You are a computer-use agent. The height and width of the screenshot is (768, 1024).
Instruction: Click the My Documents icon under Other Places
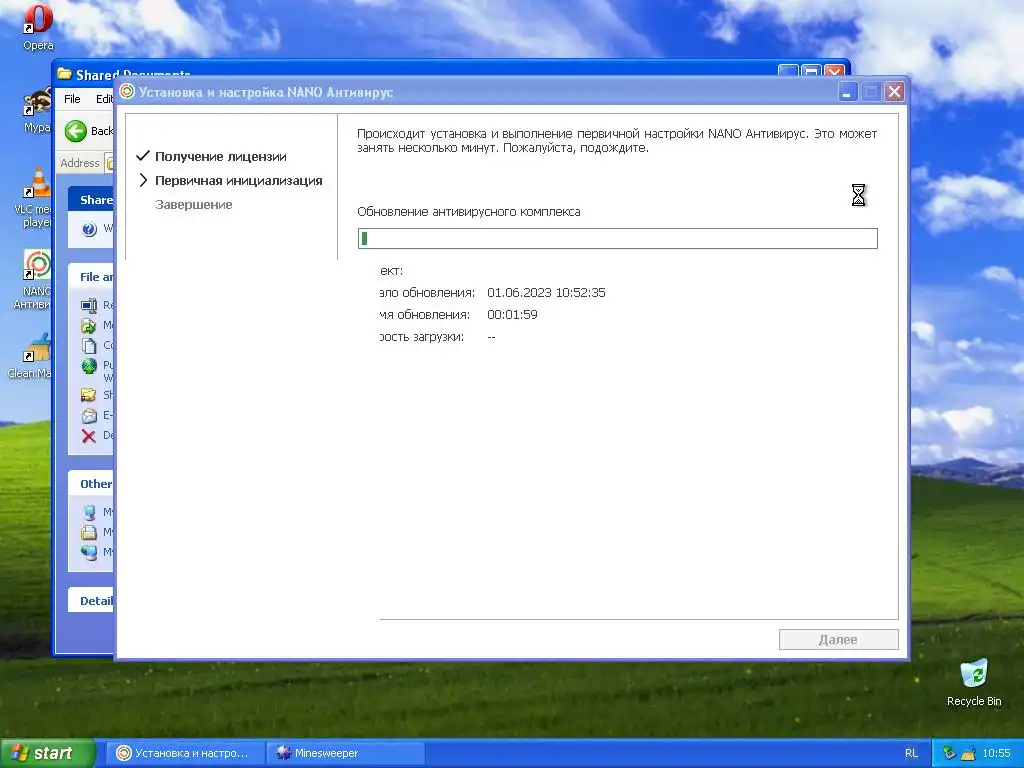pyautogui.click(x=89, y=532)
